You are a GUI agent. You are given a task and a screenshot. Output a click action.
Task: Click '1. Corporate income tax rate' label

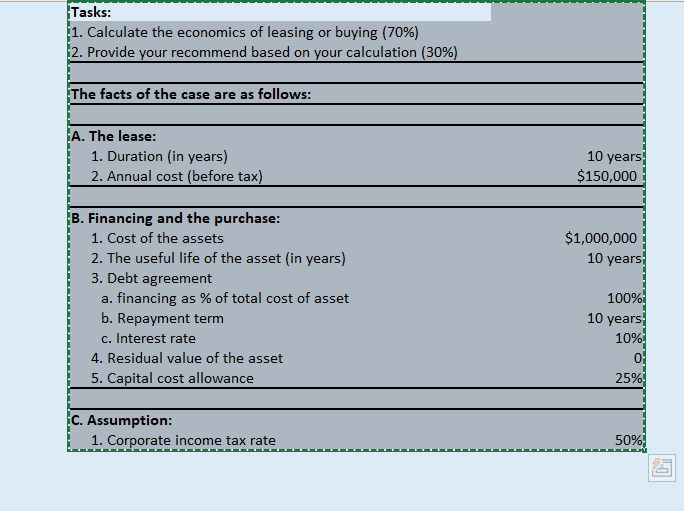click(183, 440)
